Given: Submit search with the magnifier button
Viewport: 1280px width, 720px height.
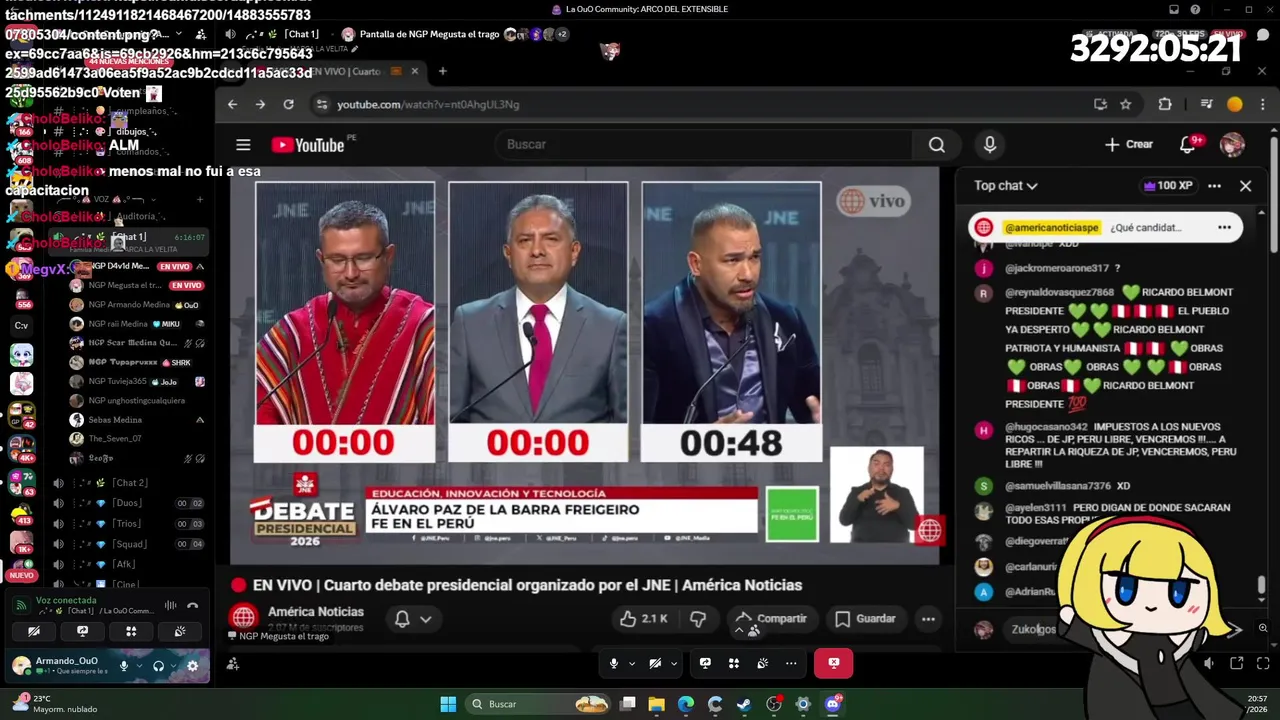Looking at the screenshot, I should click(937, 145).
